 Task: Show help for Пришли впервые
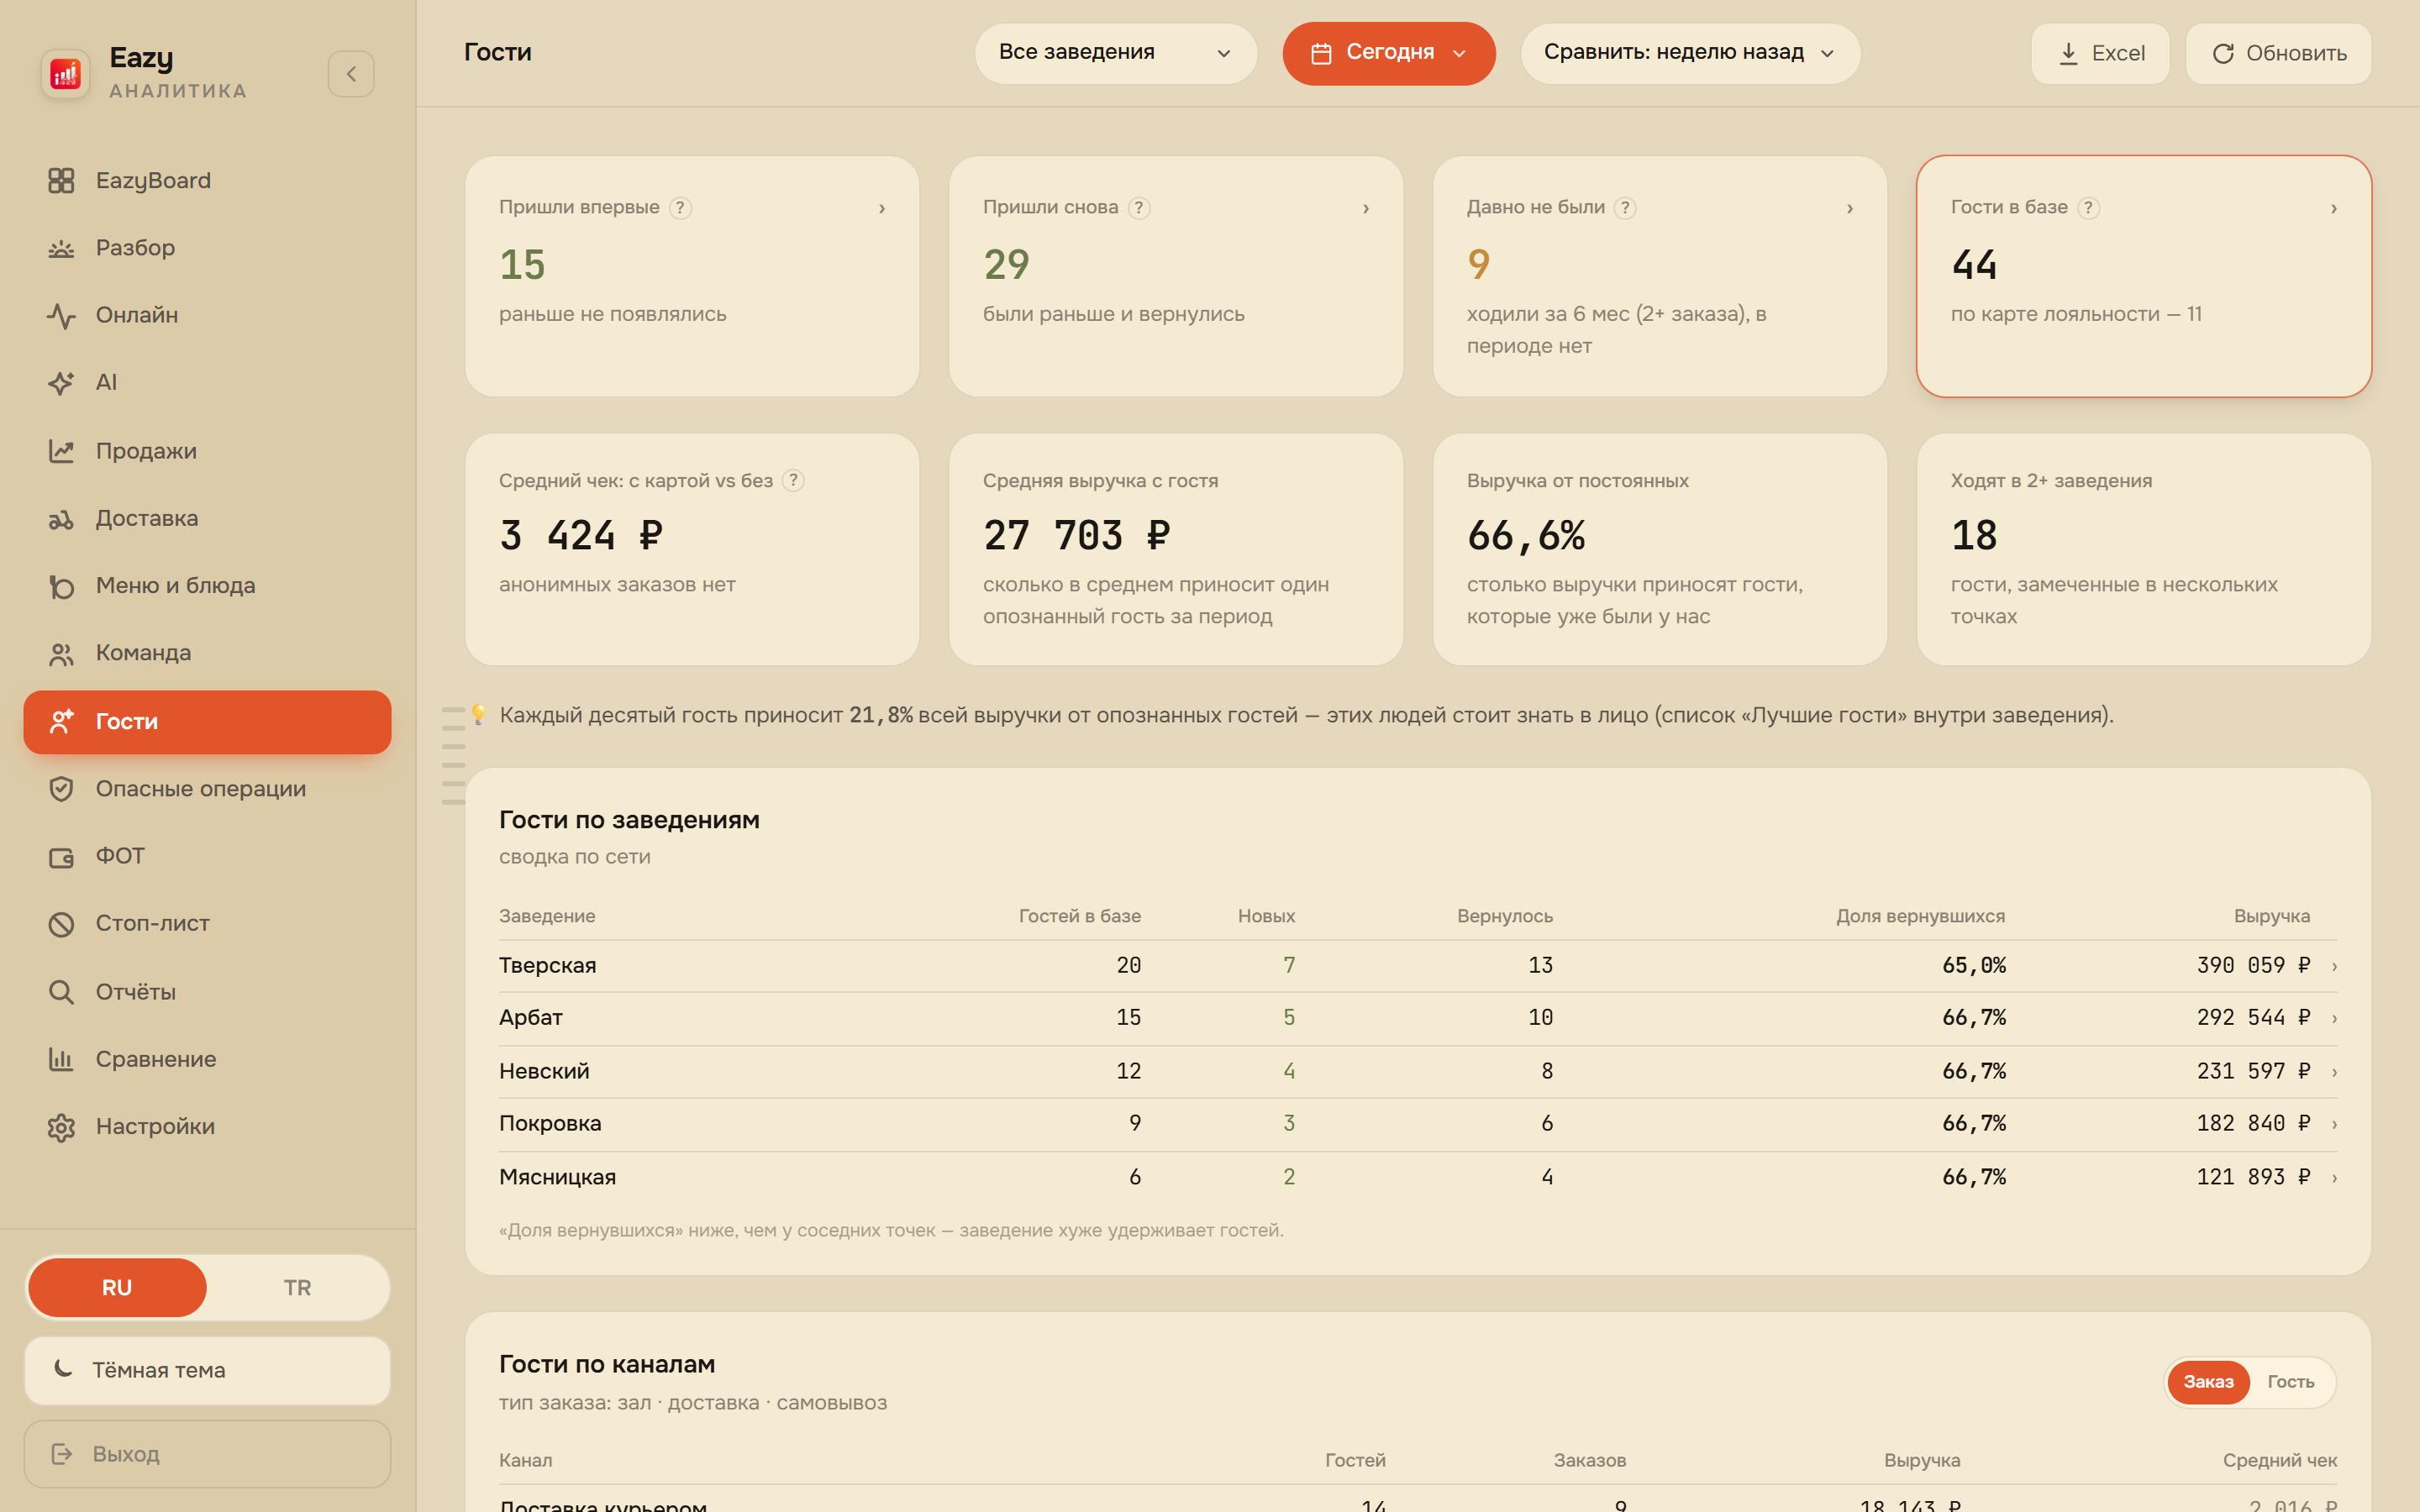pos(680,208)
